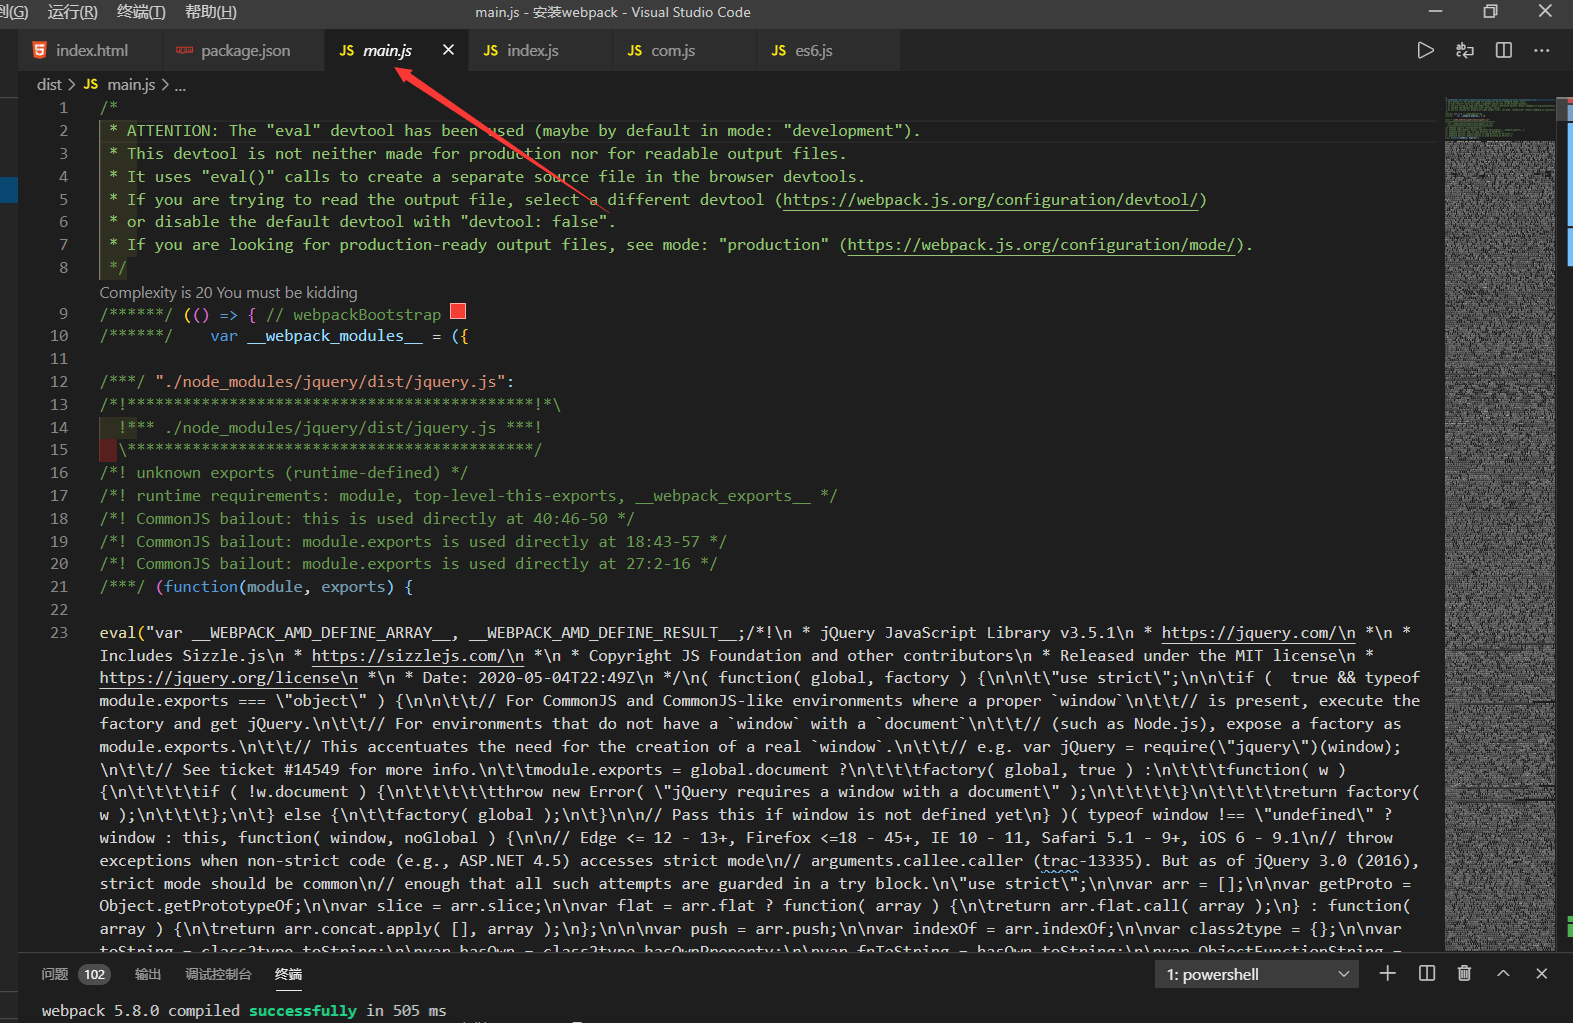1573x1023 pixels.
Task: Click npm icon on package.json tab
Action: point(185,50)
